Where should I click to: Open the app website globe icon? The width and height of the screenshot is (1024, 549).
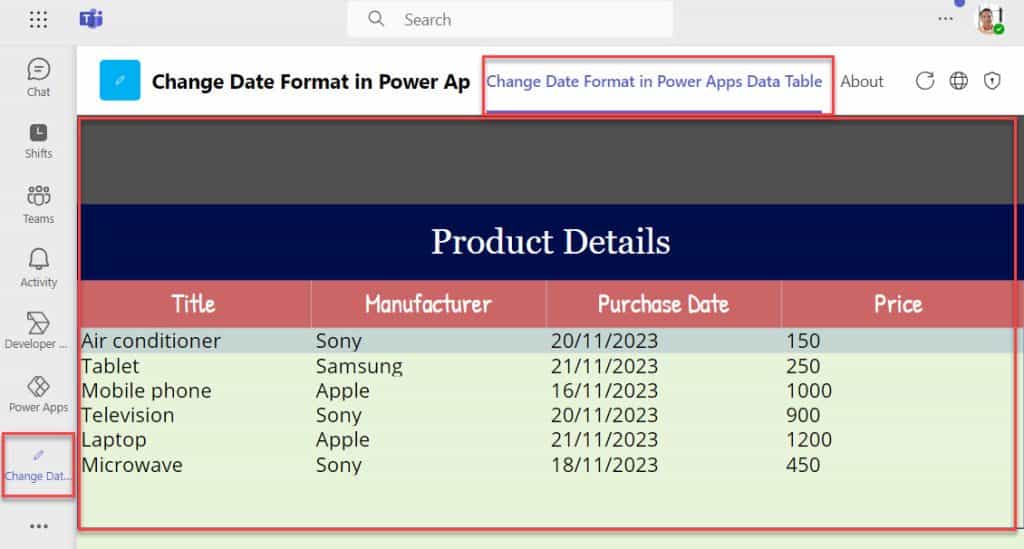pos(959,81)
